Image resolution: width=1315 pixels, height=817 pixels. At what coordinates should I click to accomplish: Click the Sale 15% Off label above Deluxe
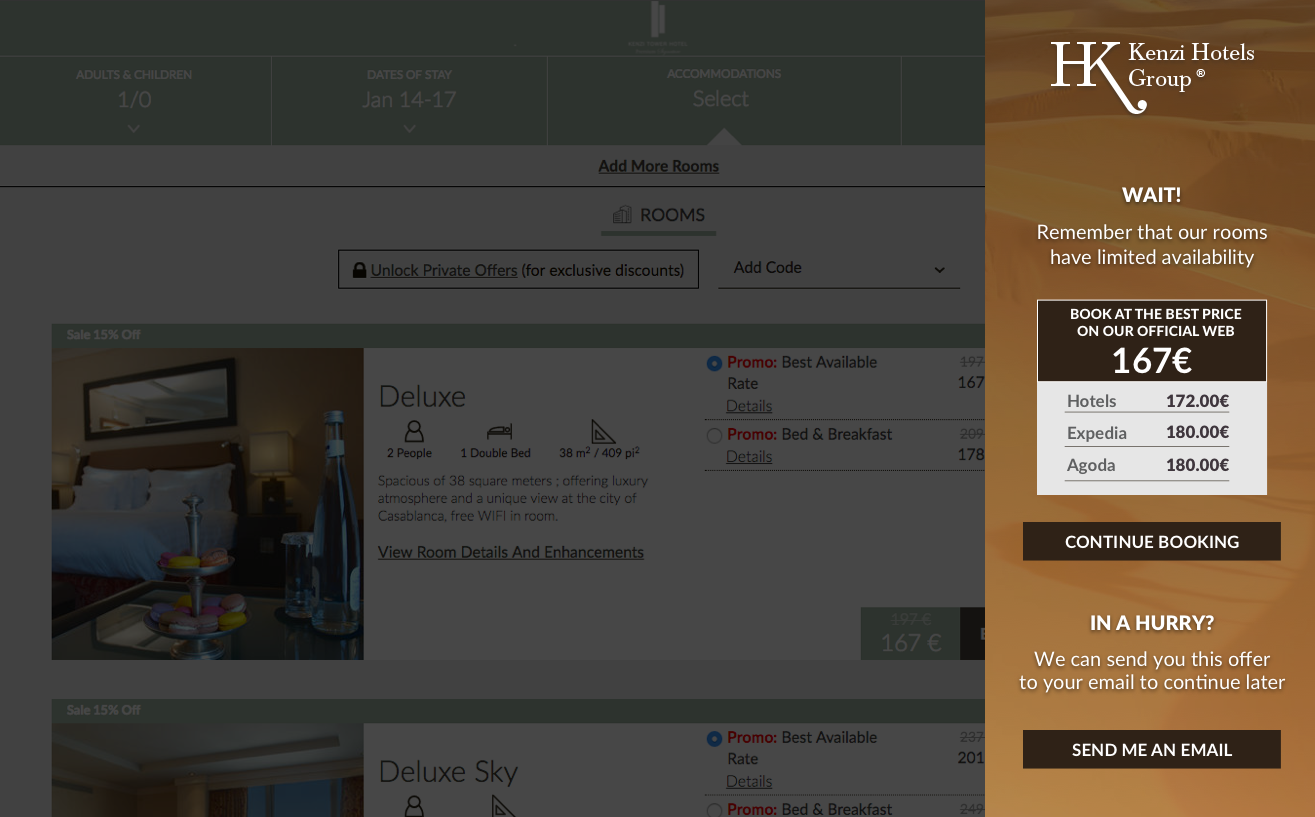coord(104,335)
